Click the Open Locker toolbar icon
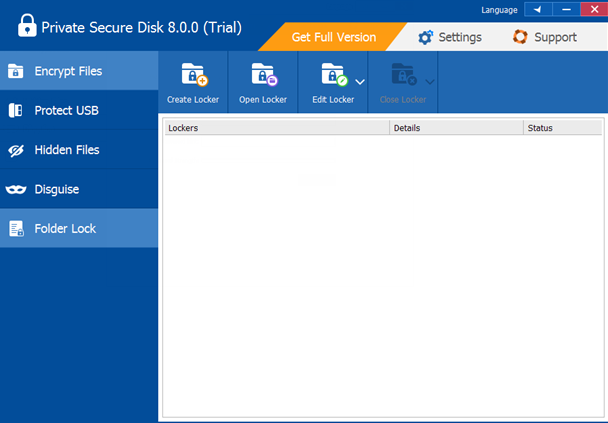This screenshot has width=608, height=423. (263, 75)
